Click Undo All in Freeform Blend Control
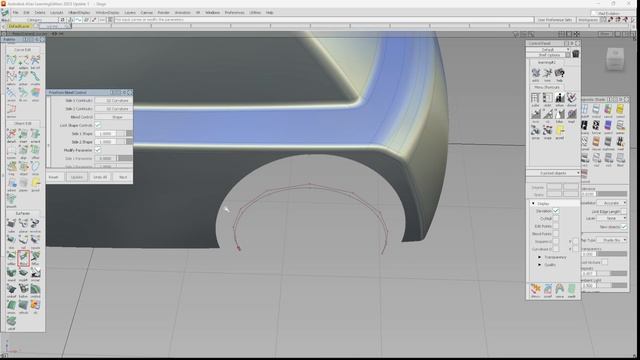This screenshot has width=640, height=360. tap(100, 177)
